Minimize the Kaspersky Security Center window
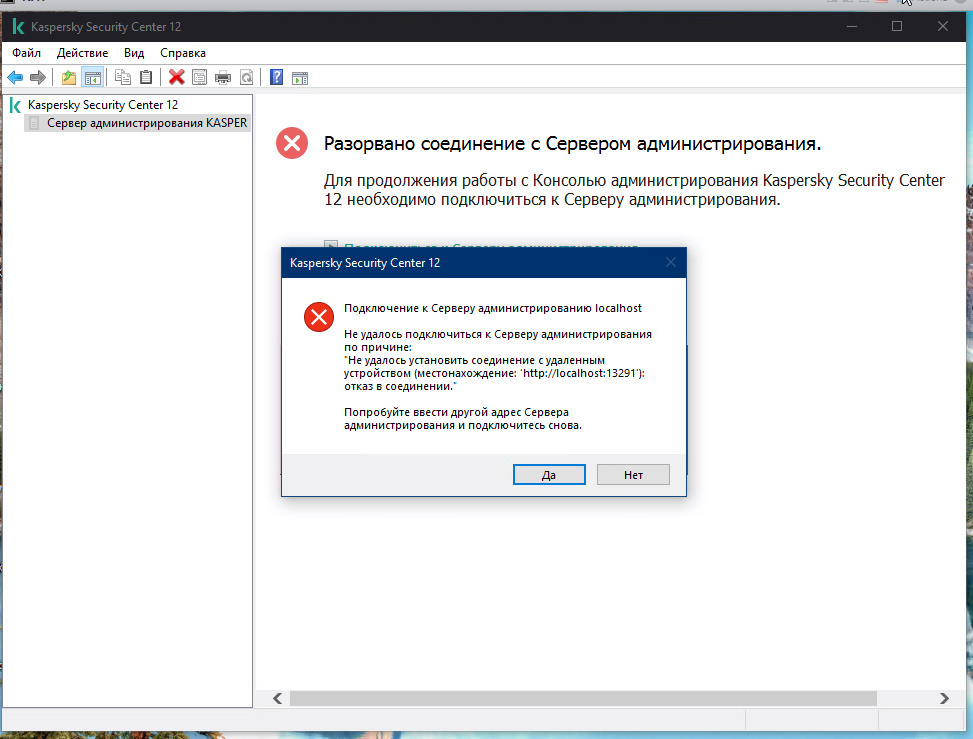The height and width of the screenshot is (739, 973). coord(852,26)
